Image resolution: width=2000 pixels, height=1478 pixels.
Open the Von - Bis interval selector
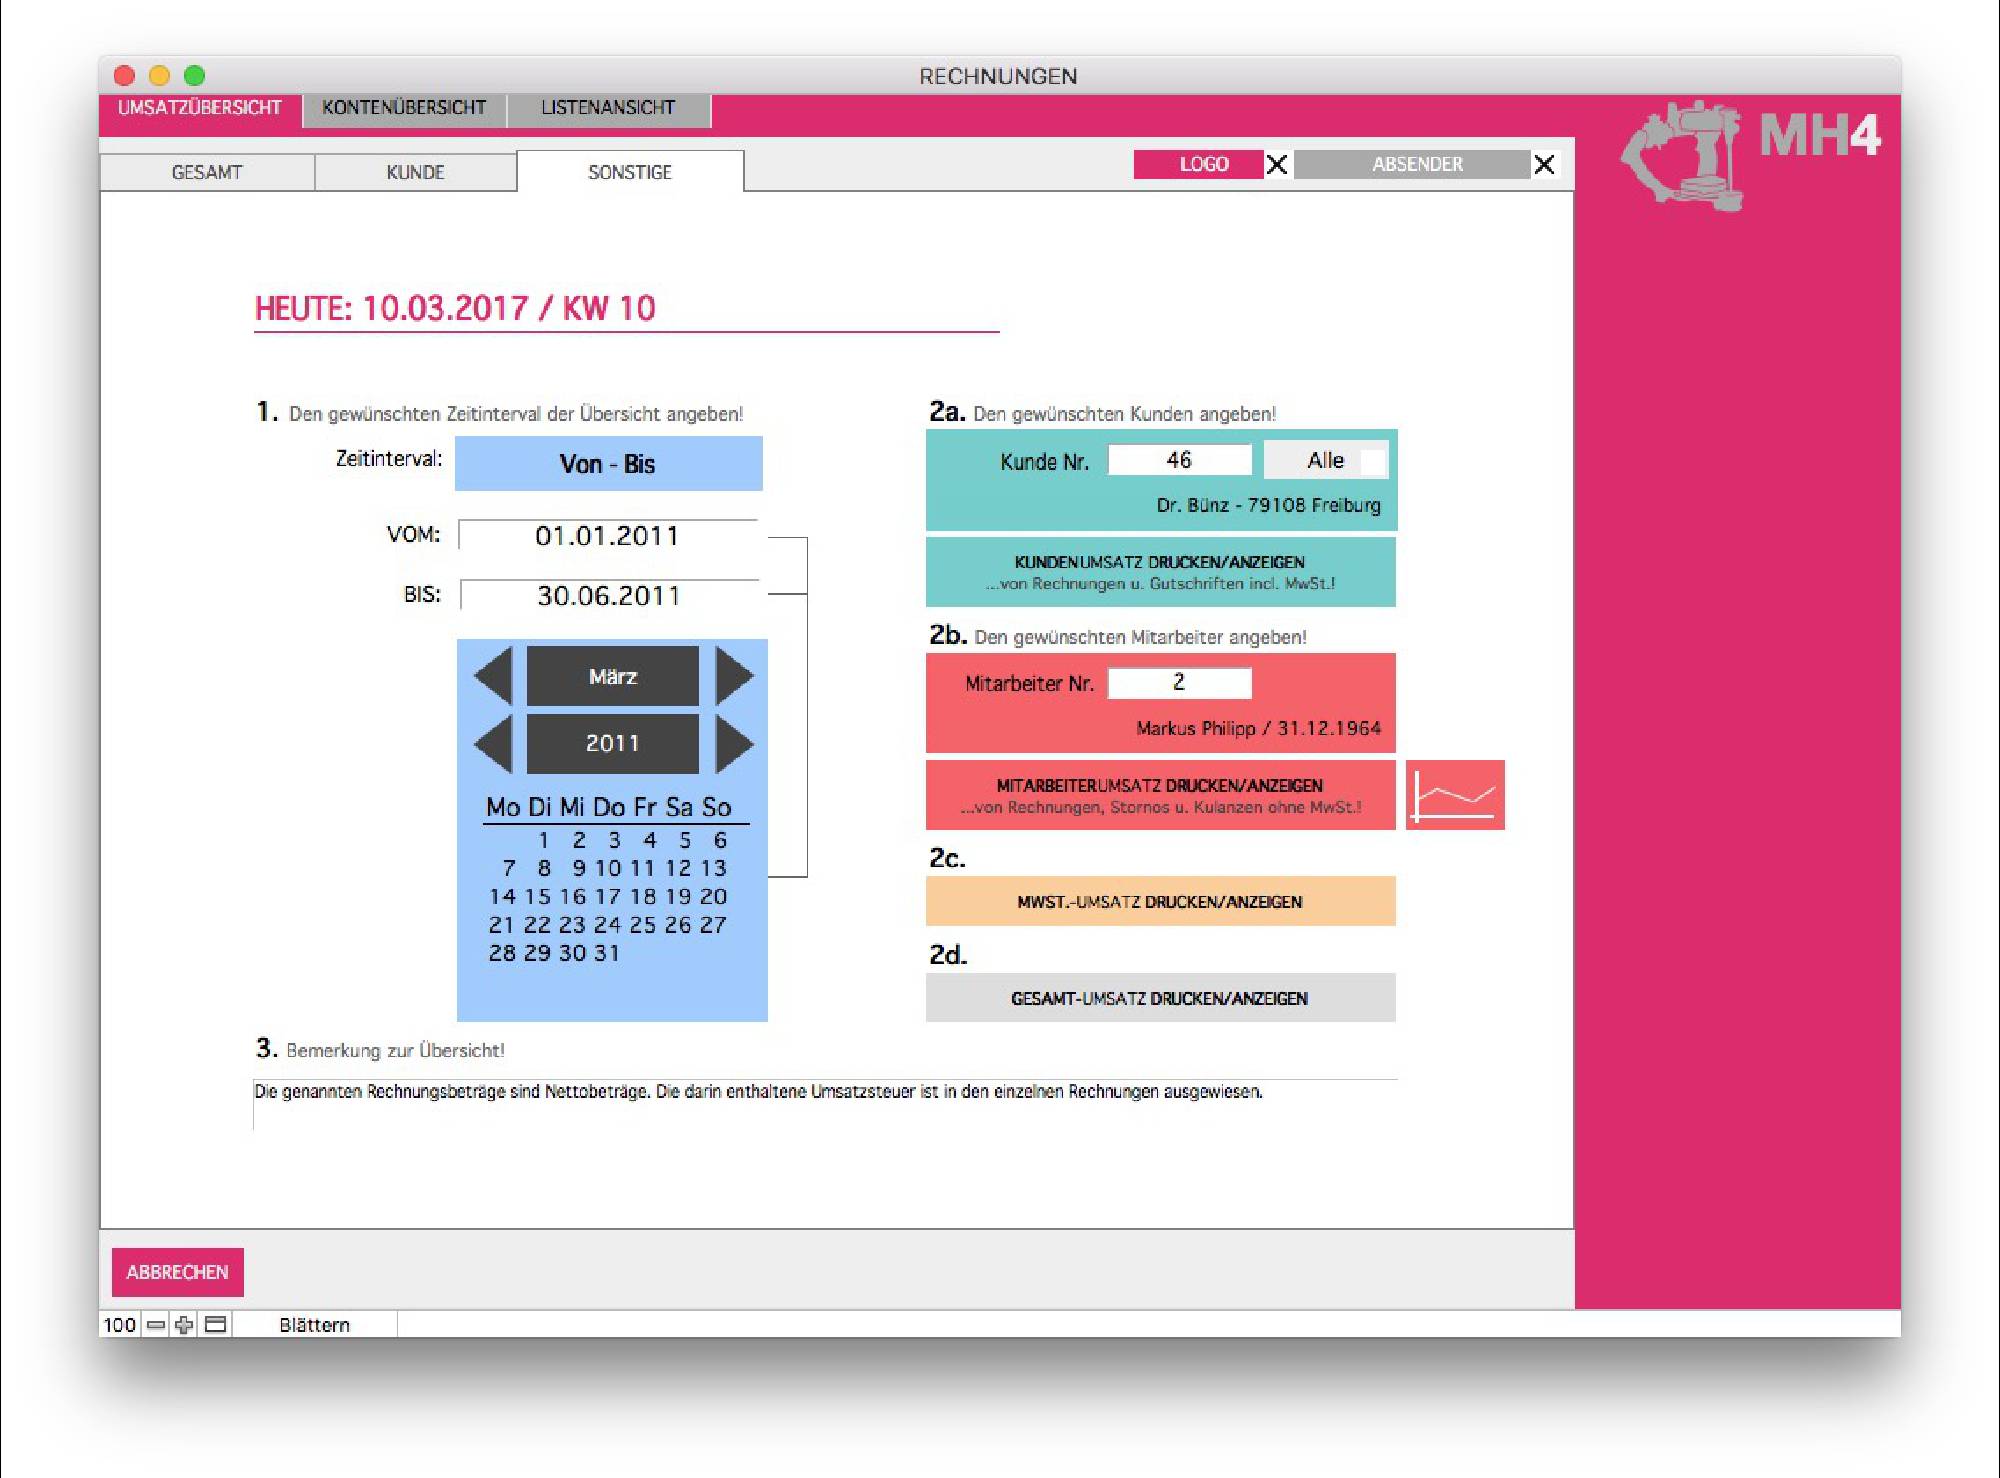[608, 464]
